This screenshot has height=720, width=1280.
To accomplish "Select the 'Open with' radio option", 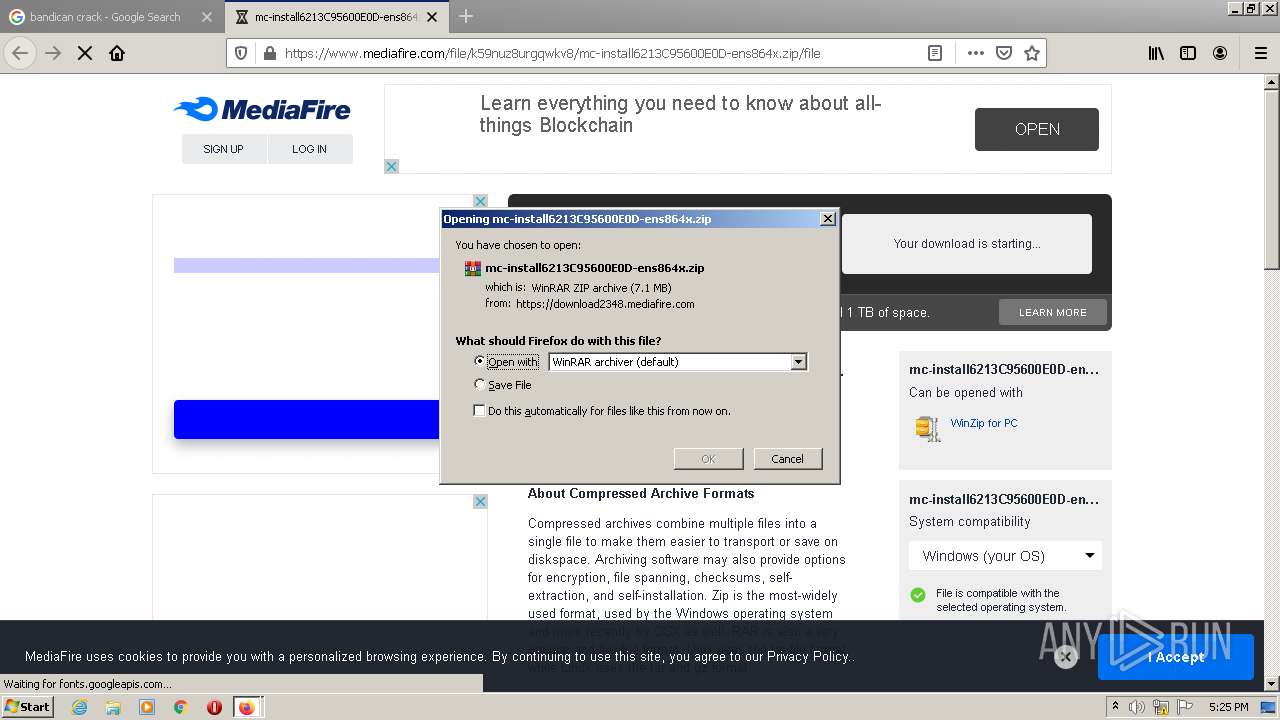I will (x=480, y=361).
